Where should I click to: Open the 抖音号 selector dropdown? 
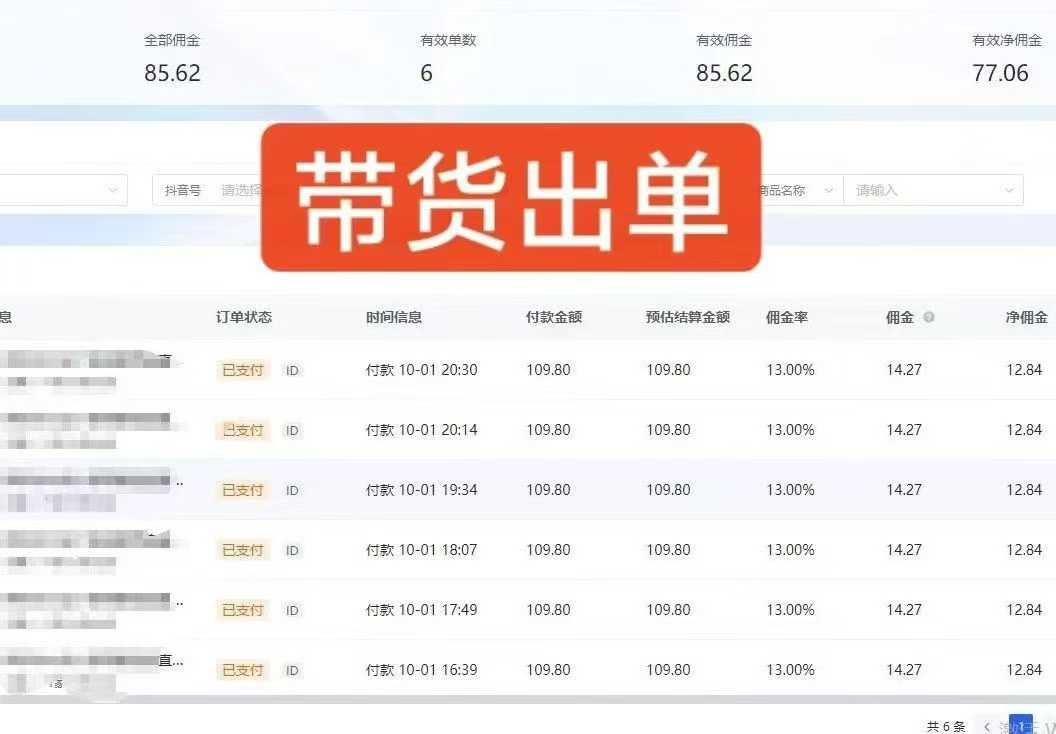(x=240, y=190)
